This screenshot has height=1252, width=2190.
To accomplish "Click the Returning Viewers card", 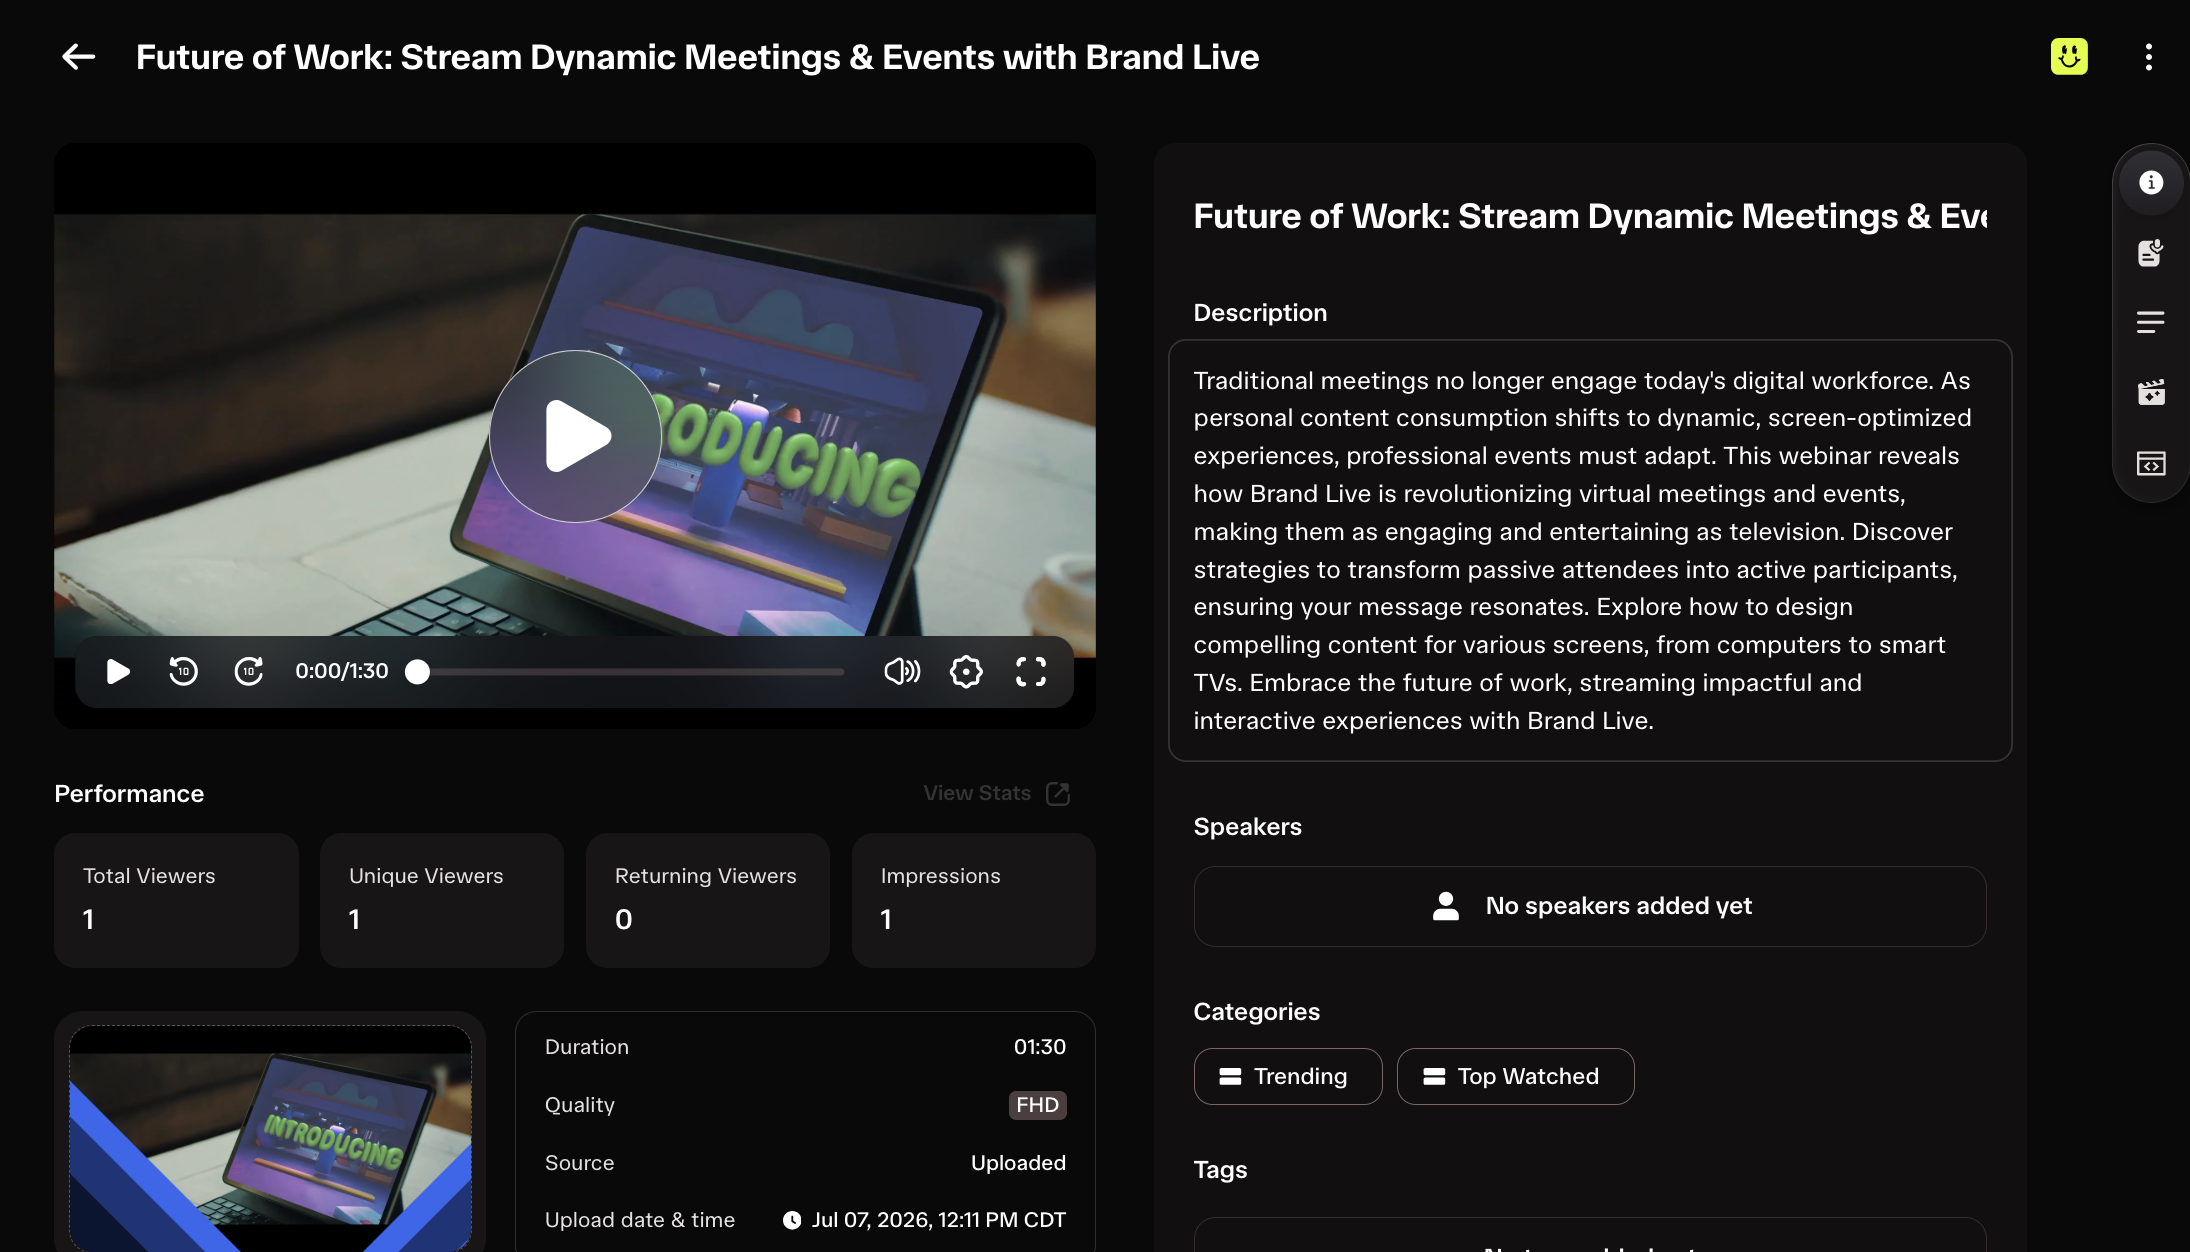I will click(708, 900).
